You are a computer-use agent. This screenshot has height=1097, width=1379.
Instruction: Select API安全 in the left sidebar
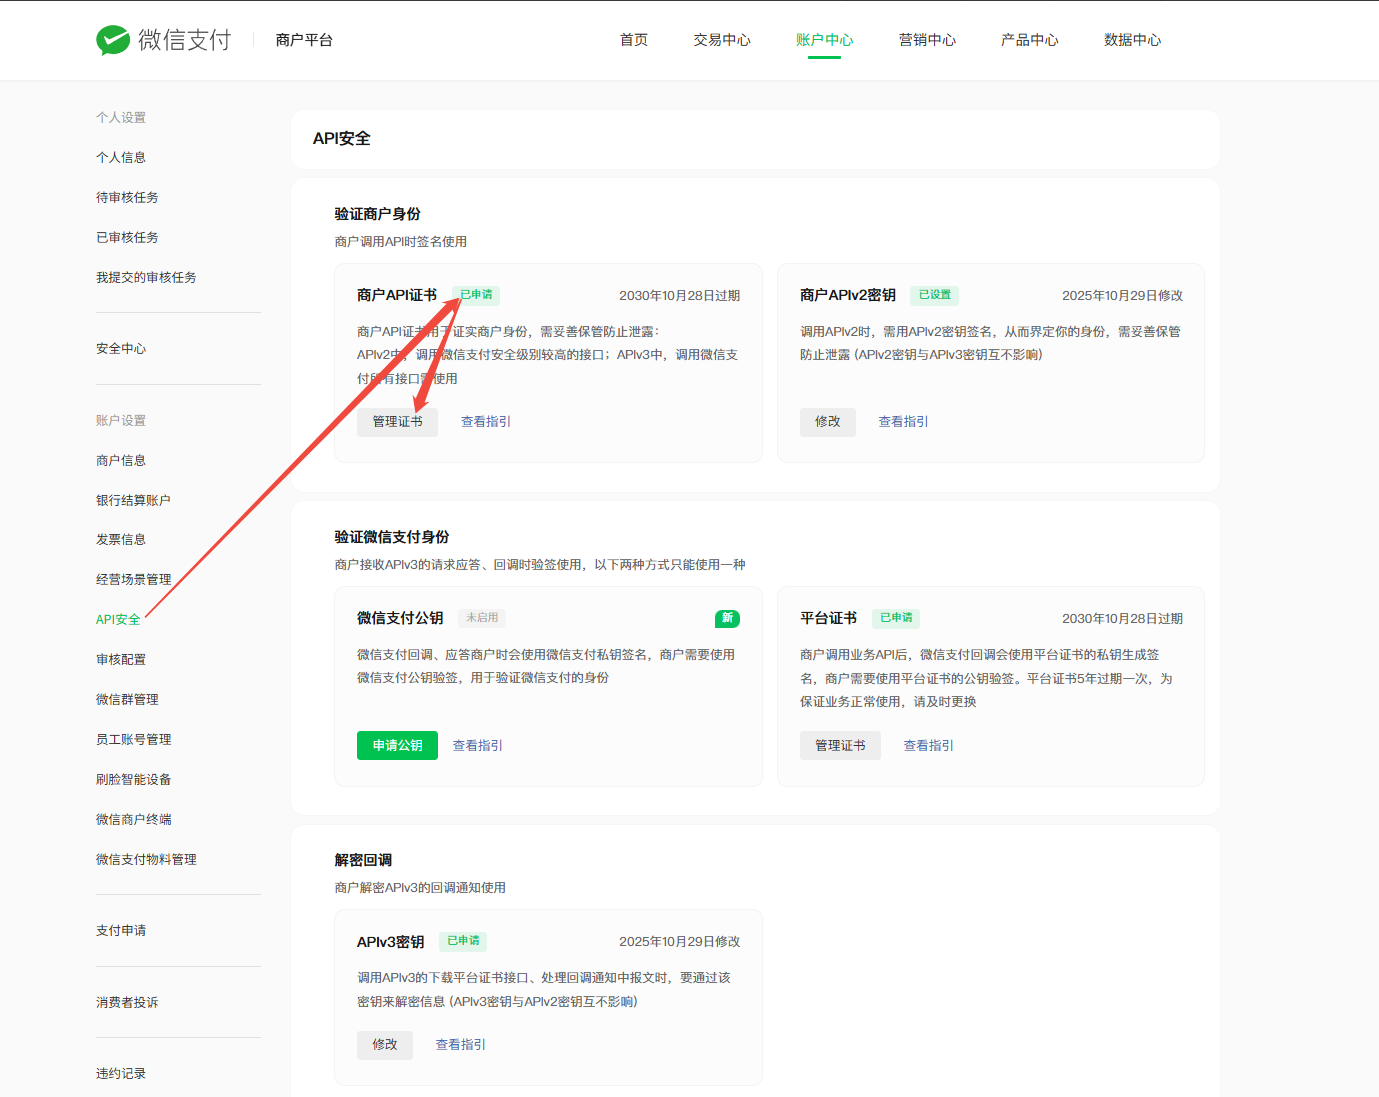[118, 620]
